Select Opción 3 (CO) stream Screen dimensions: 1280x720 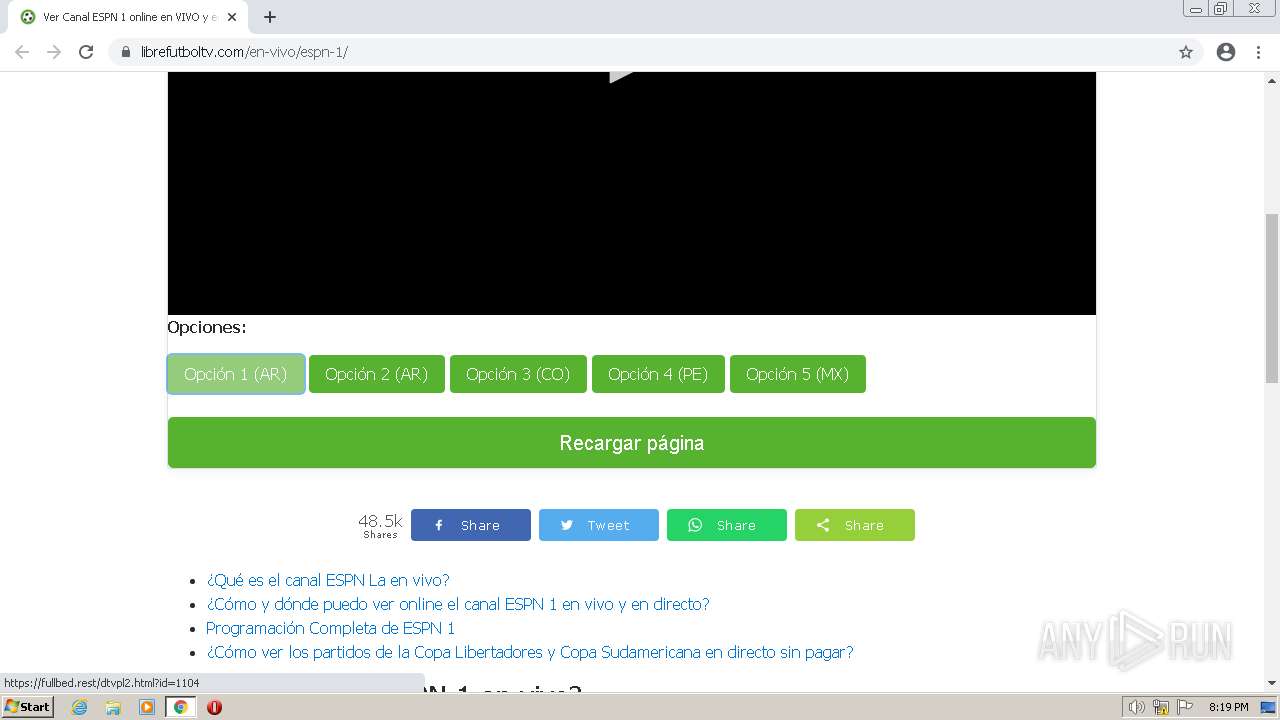pyautogui.click(x=518, y=374)
